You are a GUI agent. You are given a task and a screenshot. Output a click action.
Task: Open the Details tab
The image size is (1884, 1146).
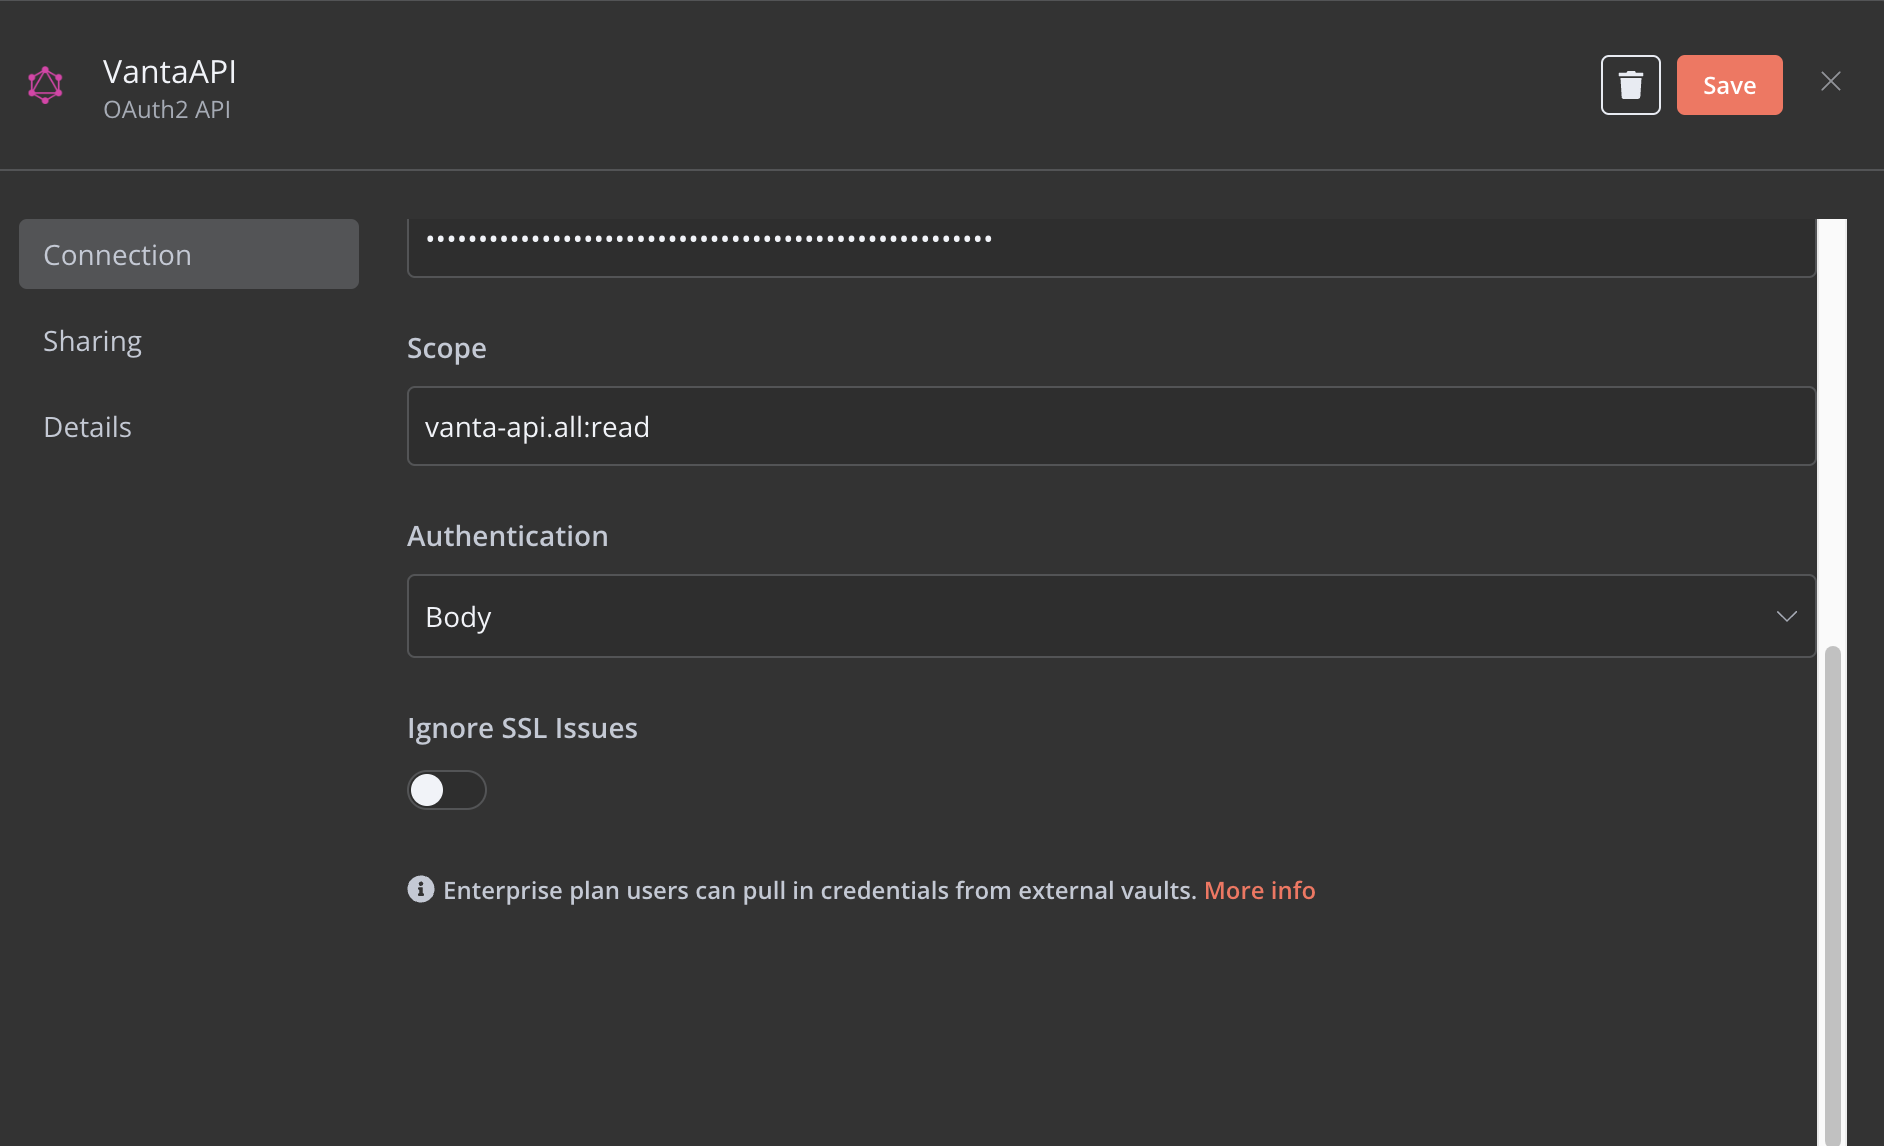(88, 427)
